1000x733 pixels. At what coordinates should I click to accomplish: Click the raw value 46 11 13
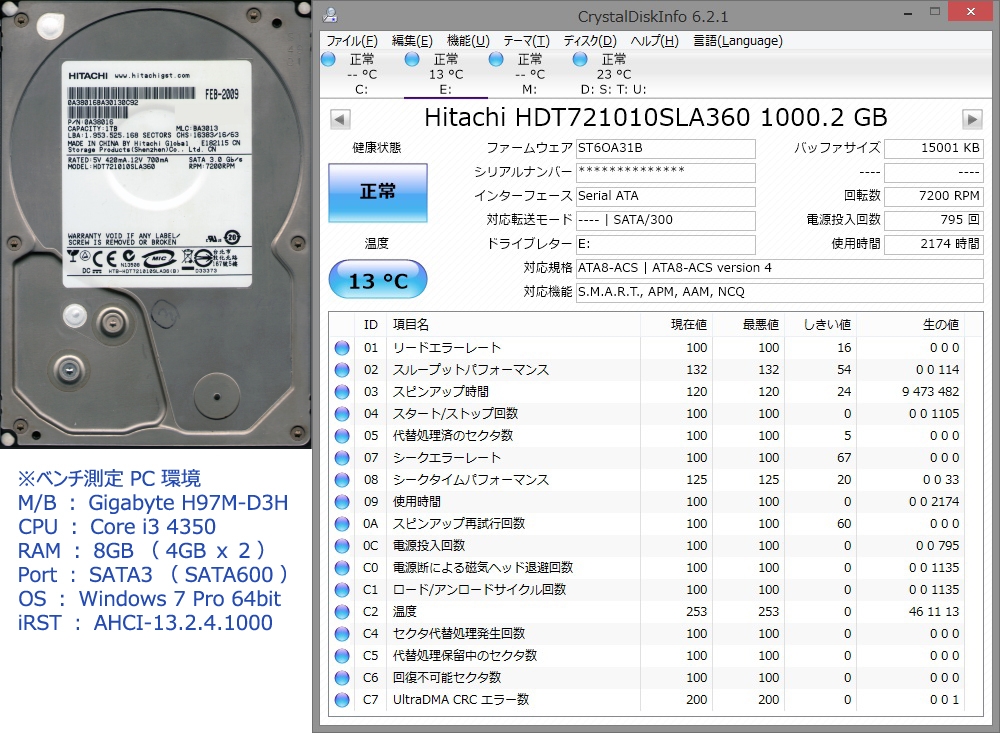coord(934,612)
